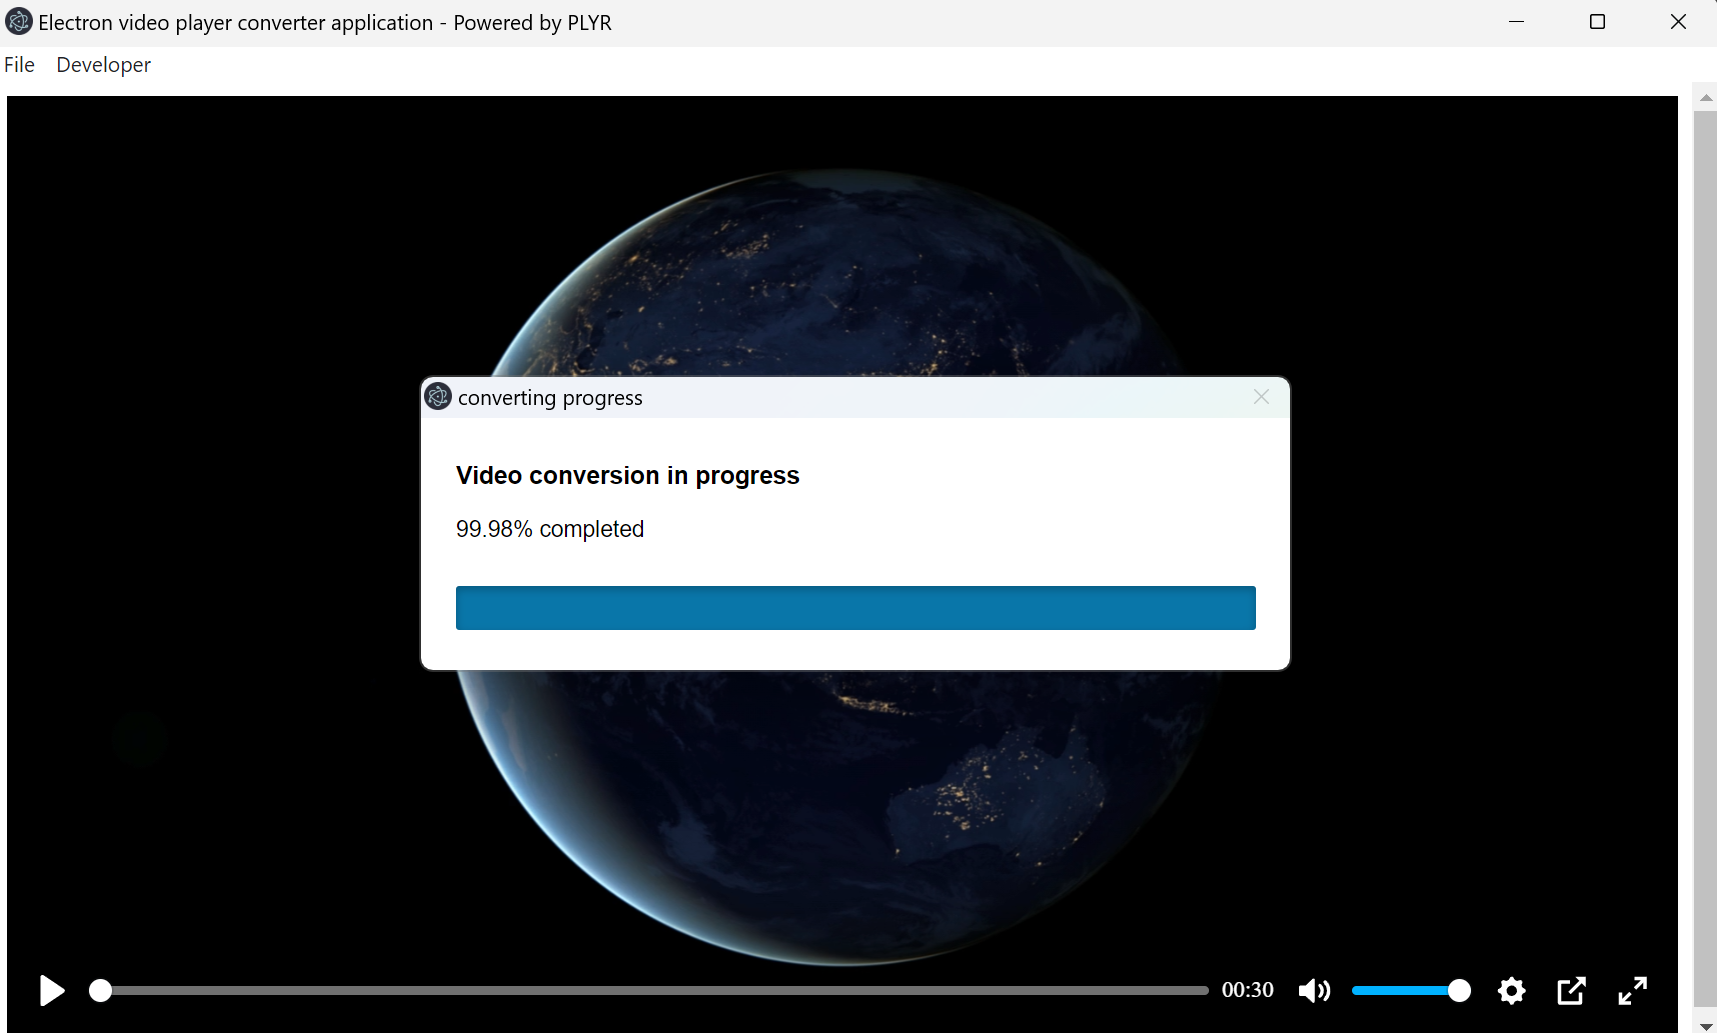This screenshot has width=1717, height=1033.
Task: Open the File menu
Action: [x=19, y=65]
